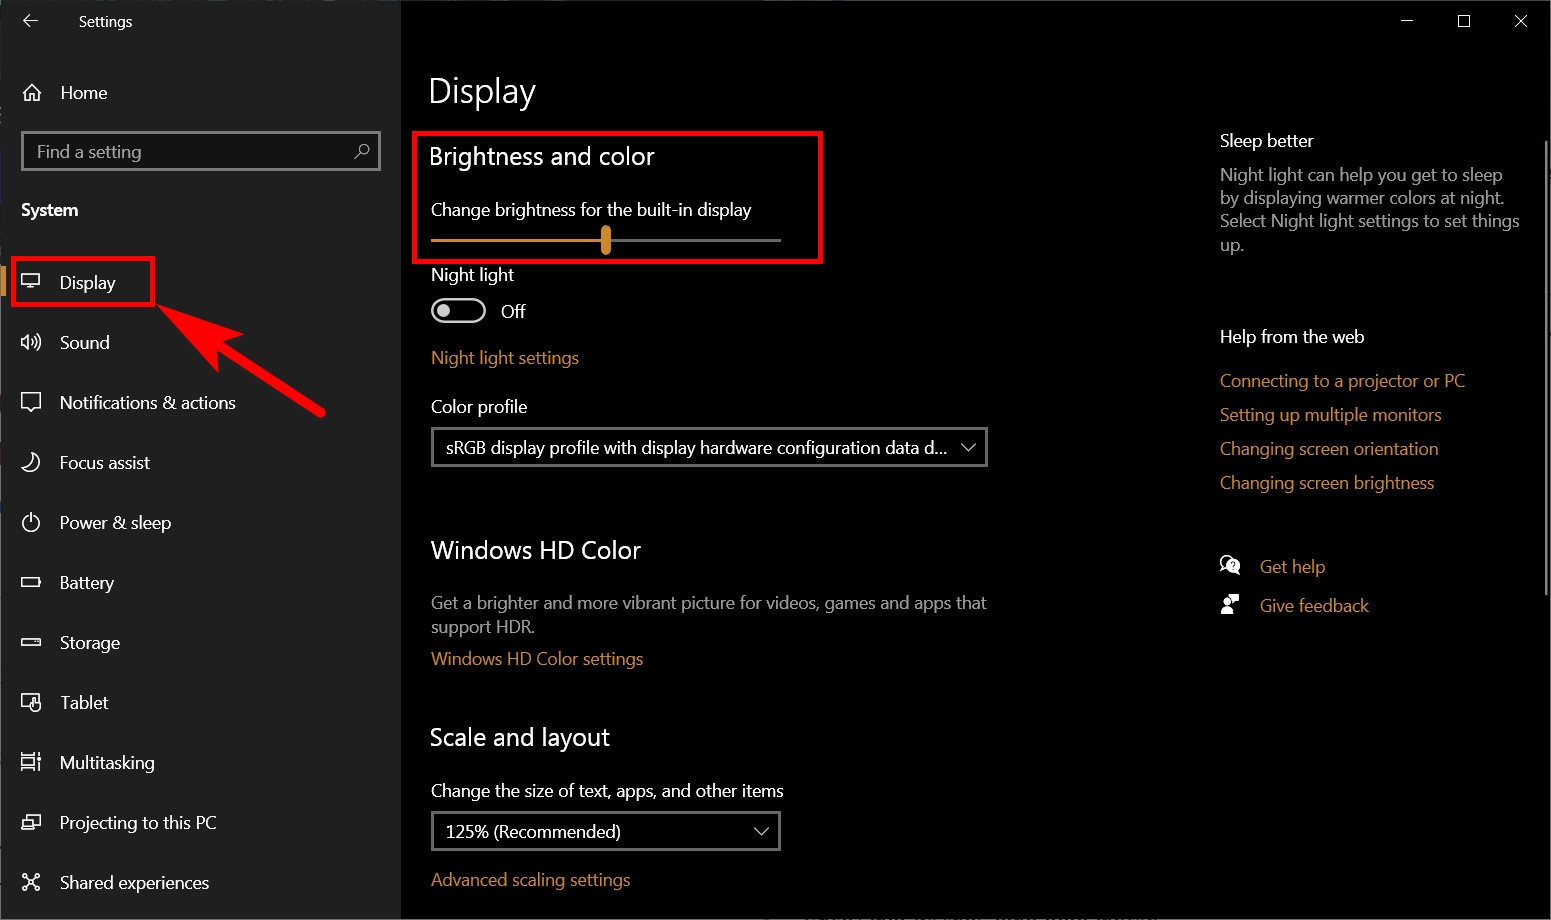This screenshot has height=920, width=1551.
Task: Open Night light settings link
Action: (504, 358)
